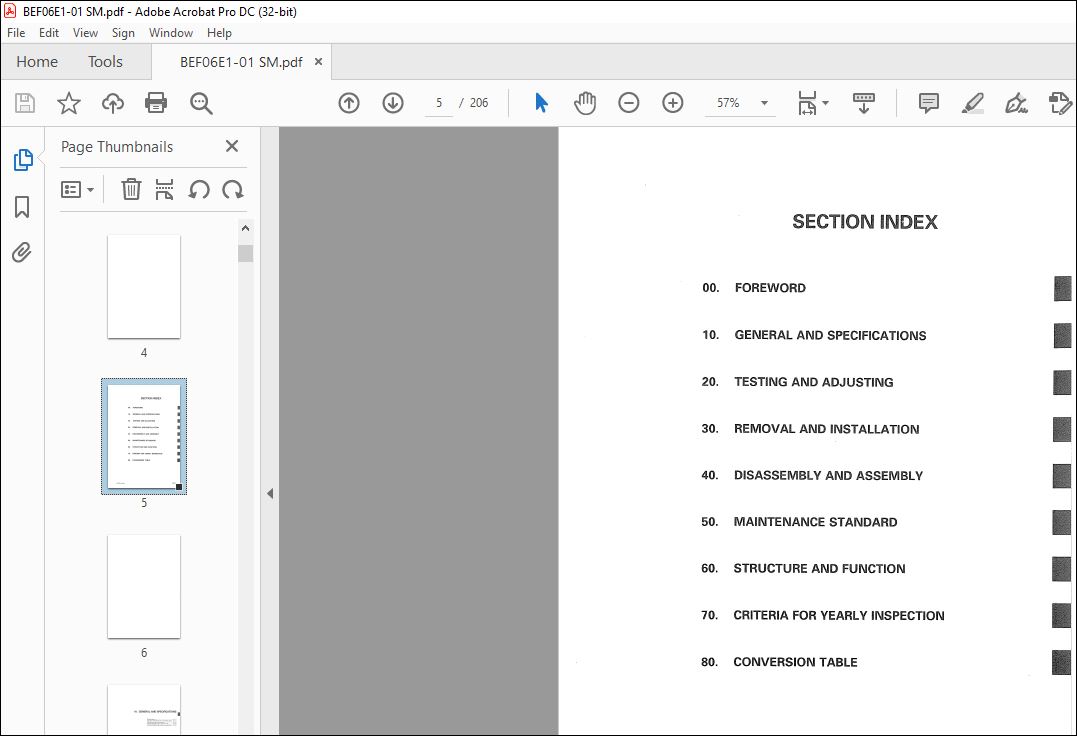This screenshot has height=736, width=1077.
Task: Select page 4 thumbnail
Action: [x=144, y=286]
